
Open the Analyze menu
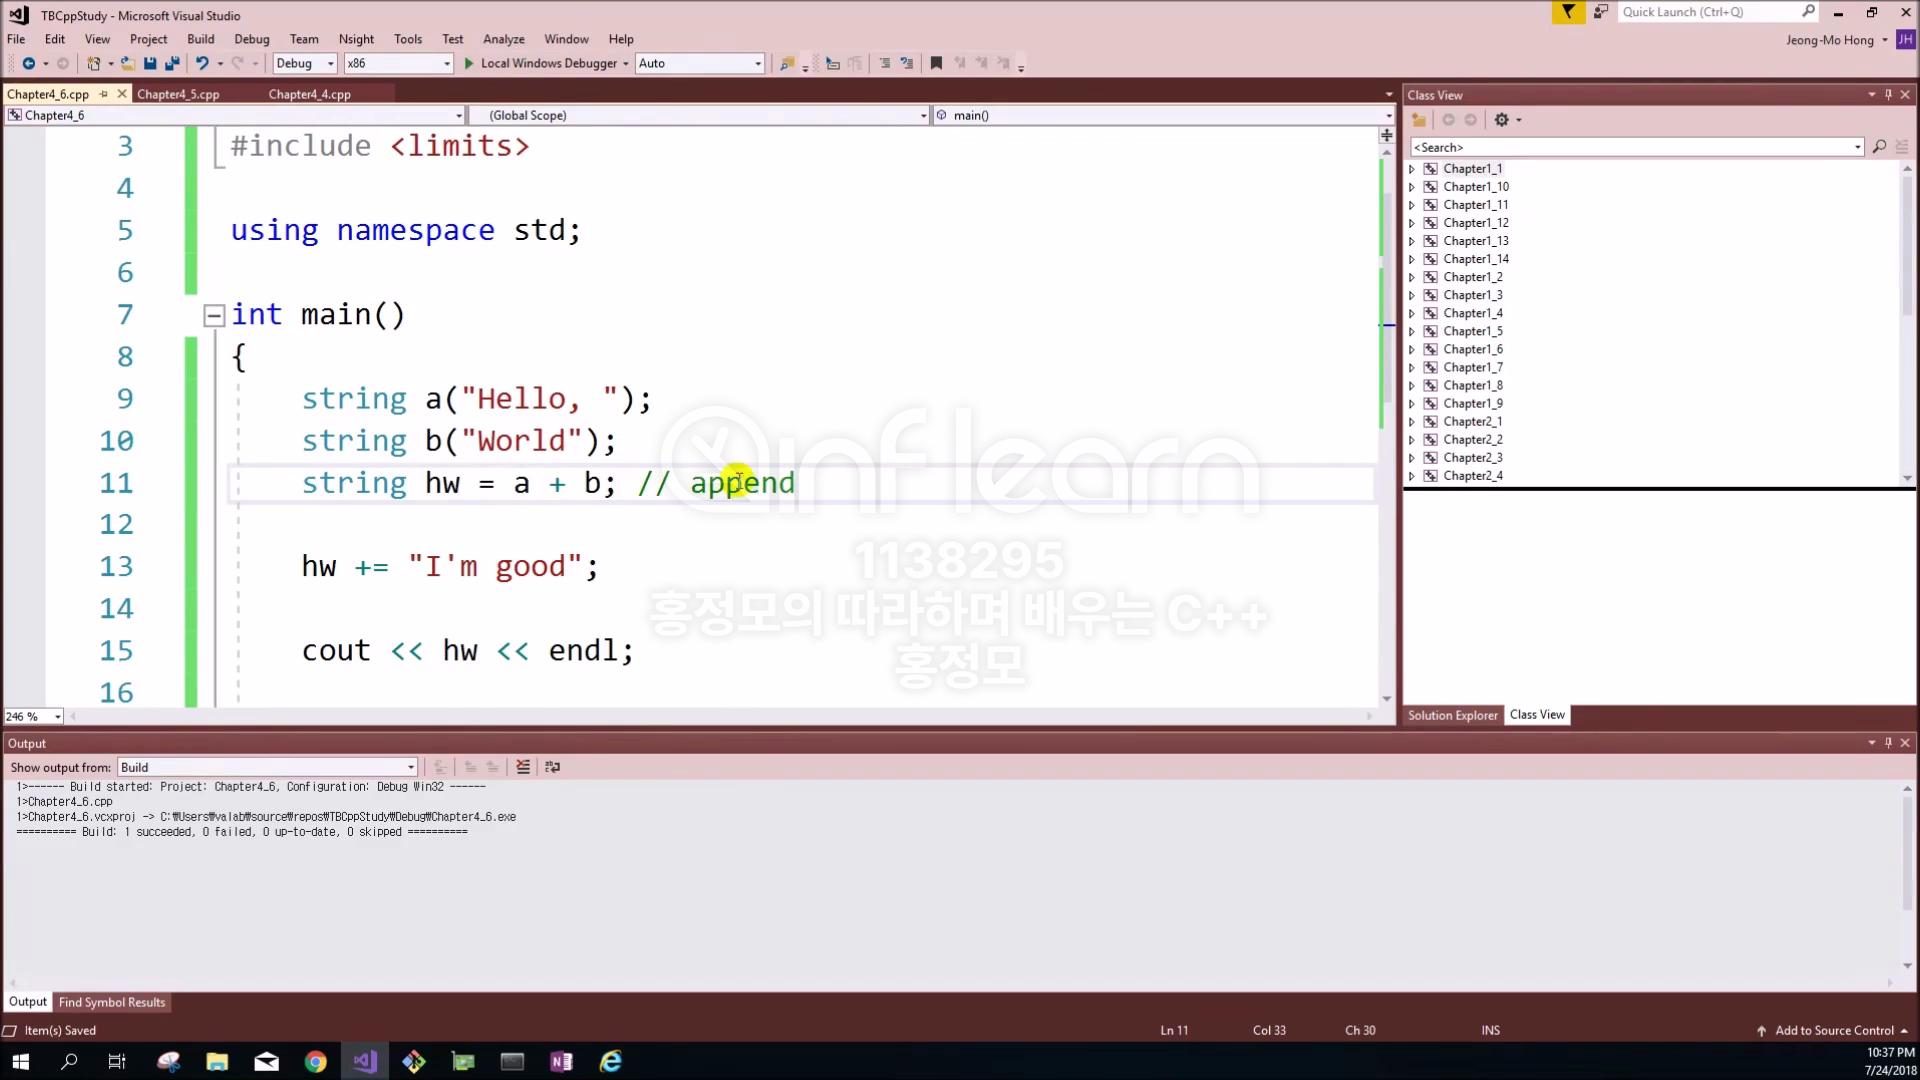click(x=503, y=39)
